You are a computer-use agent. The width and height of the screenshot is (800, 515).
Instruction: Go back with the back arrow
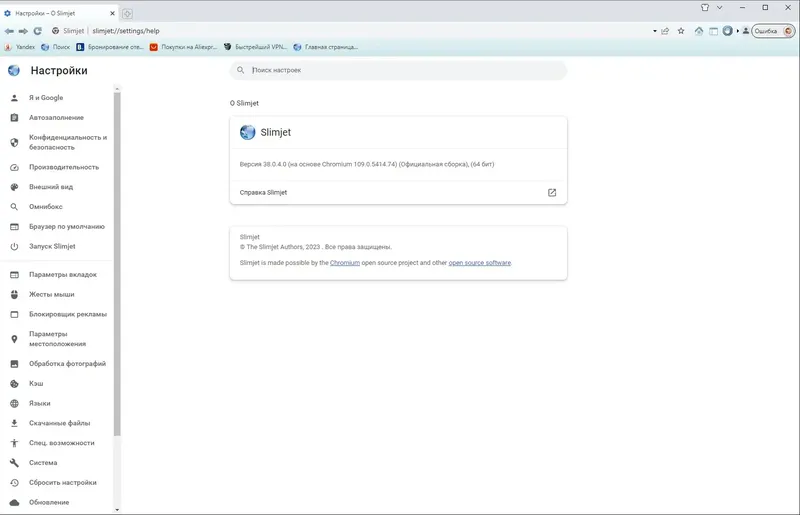coord(9,31)
